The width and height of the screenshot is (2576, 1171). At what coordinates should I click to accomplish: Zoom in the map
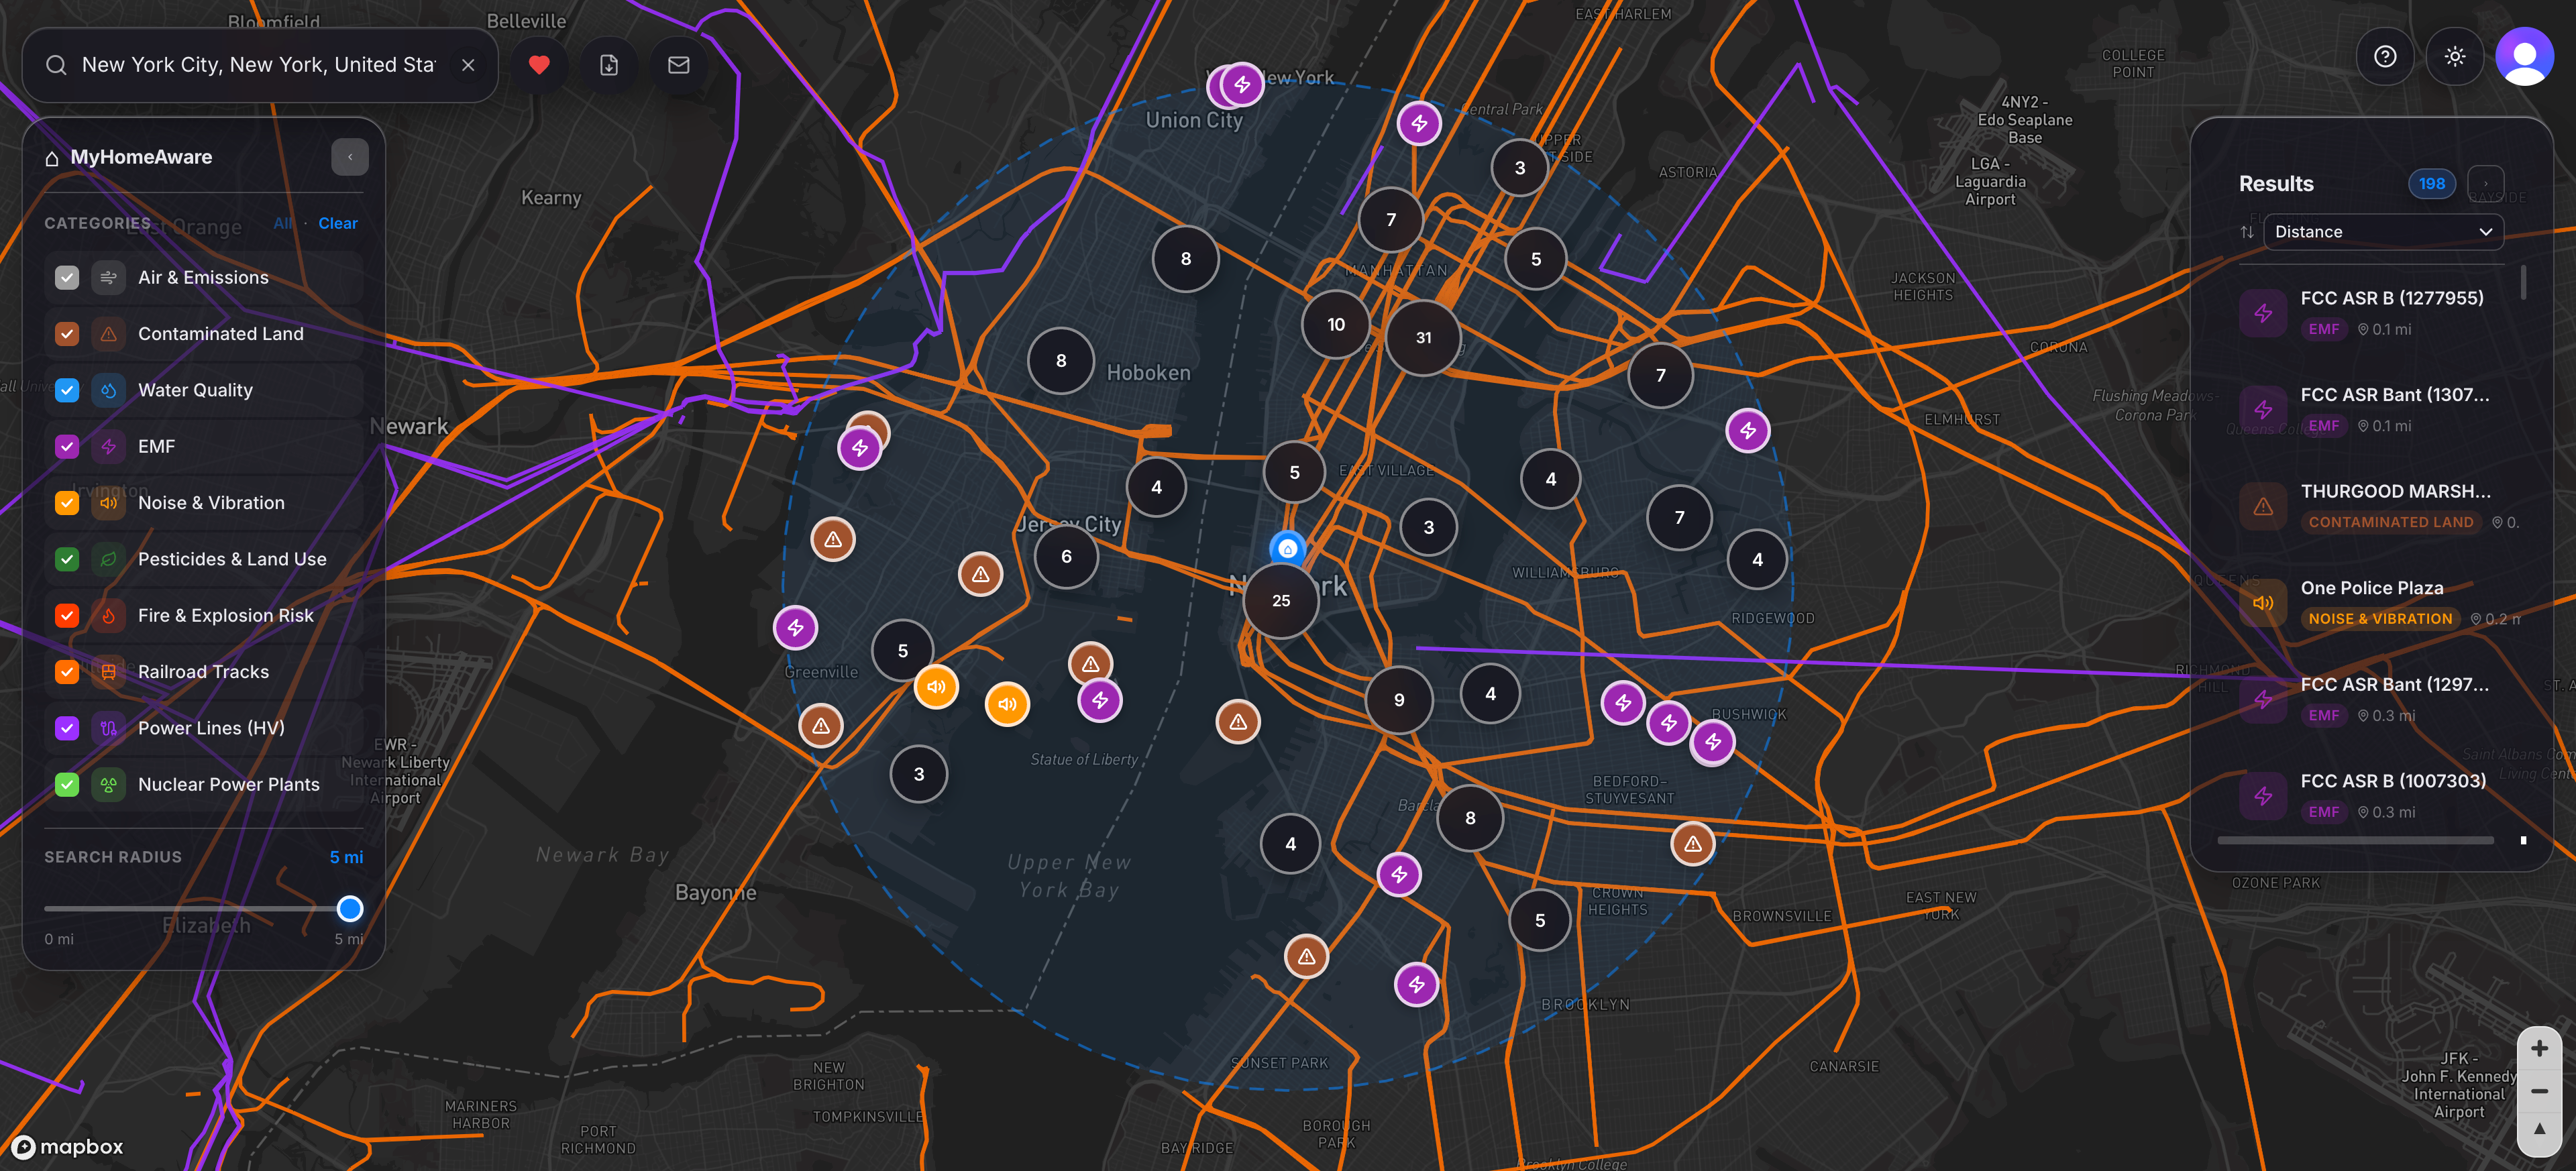2538,1049
